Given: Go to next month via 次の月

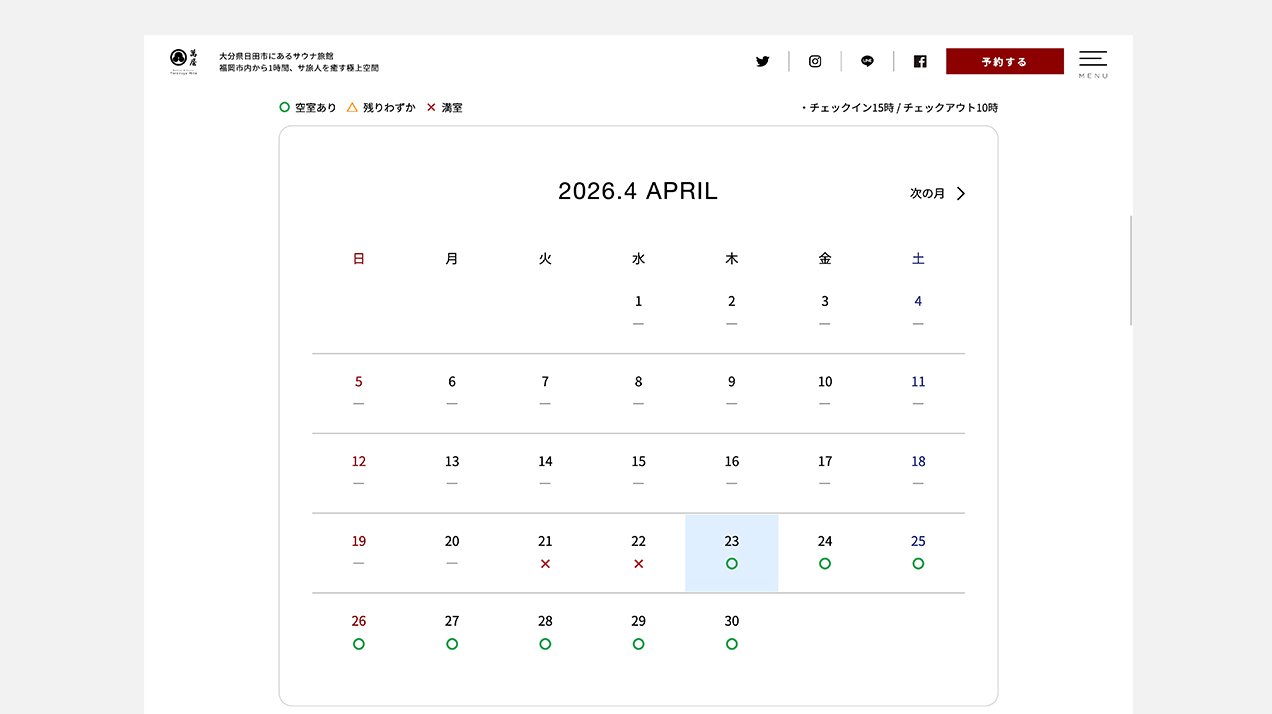Looking at the screenshot, I should click(937, 193).
